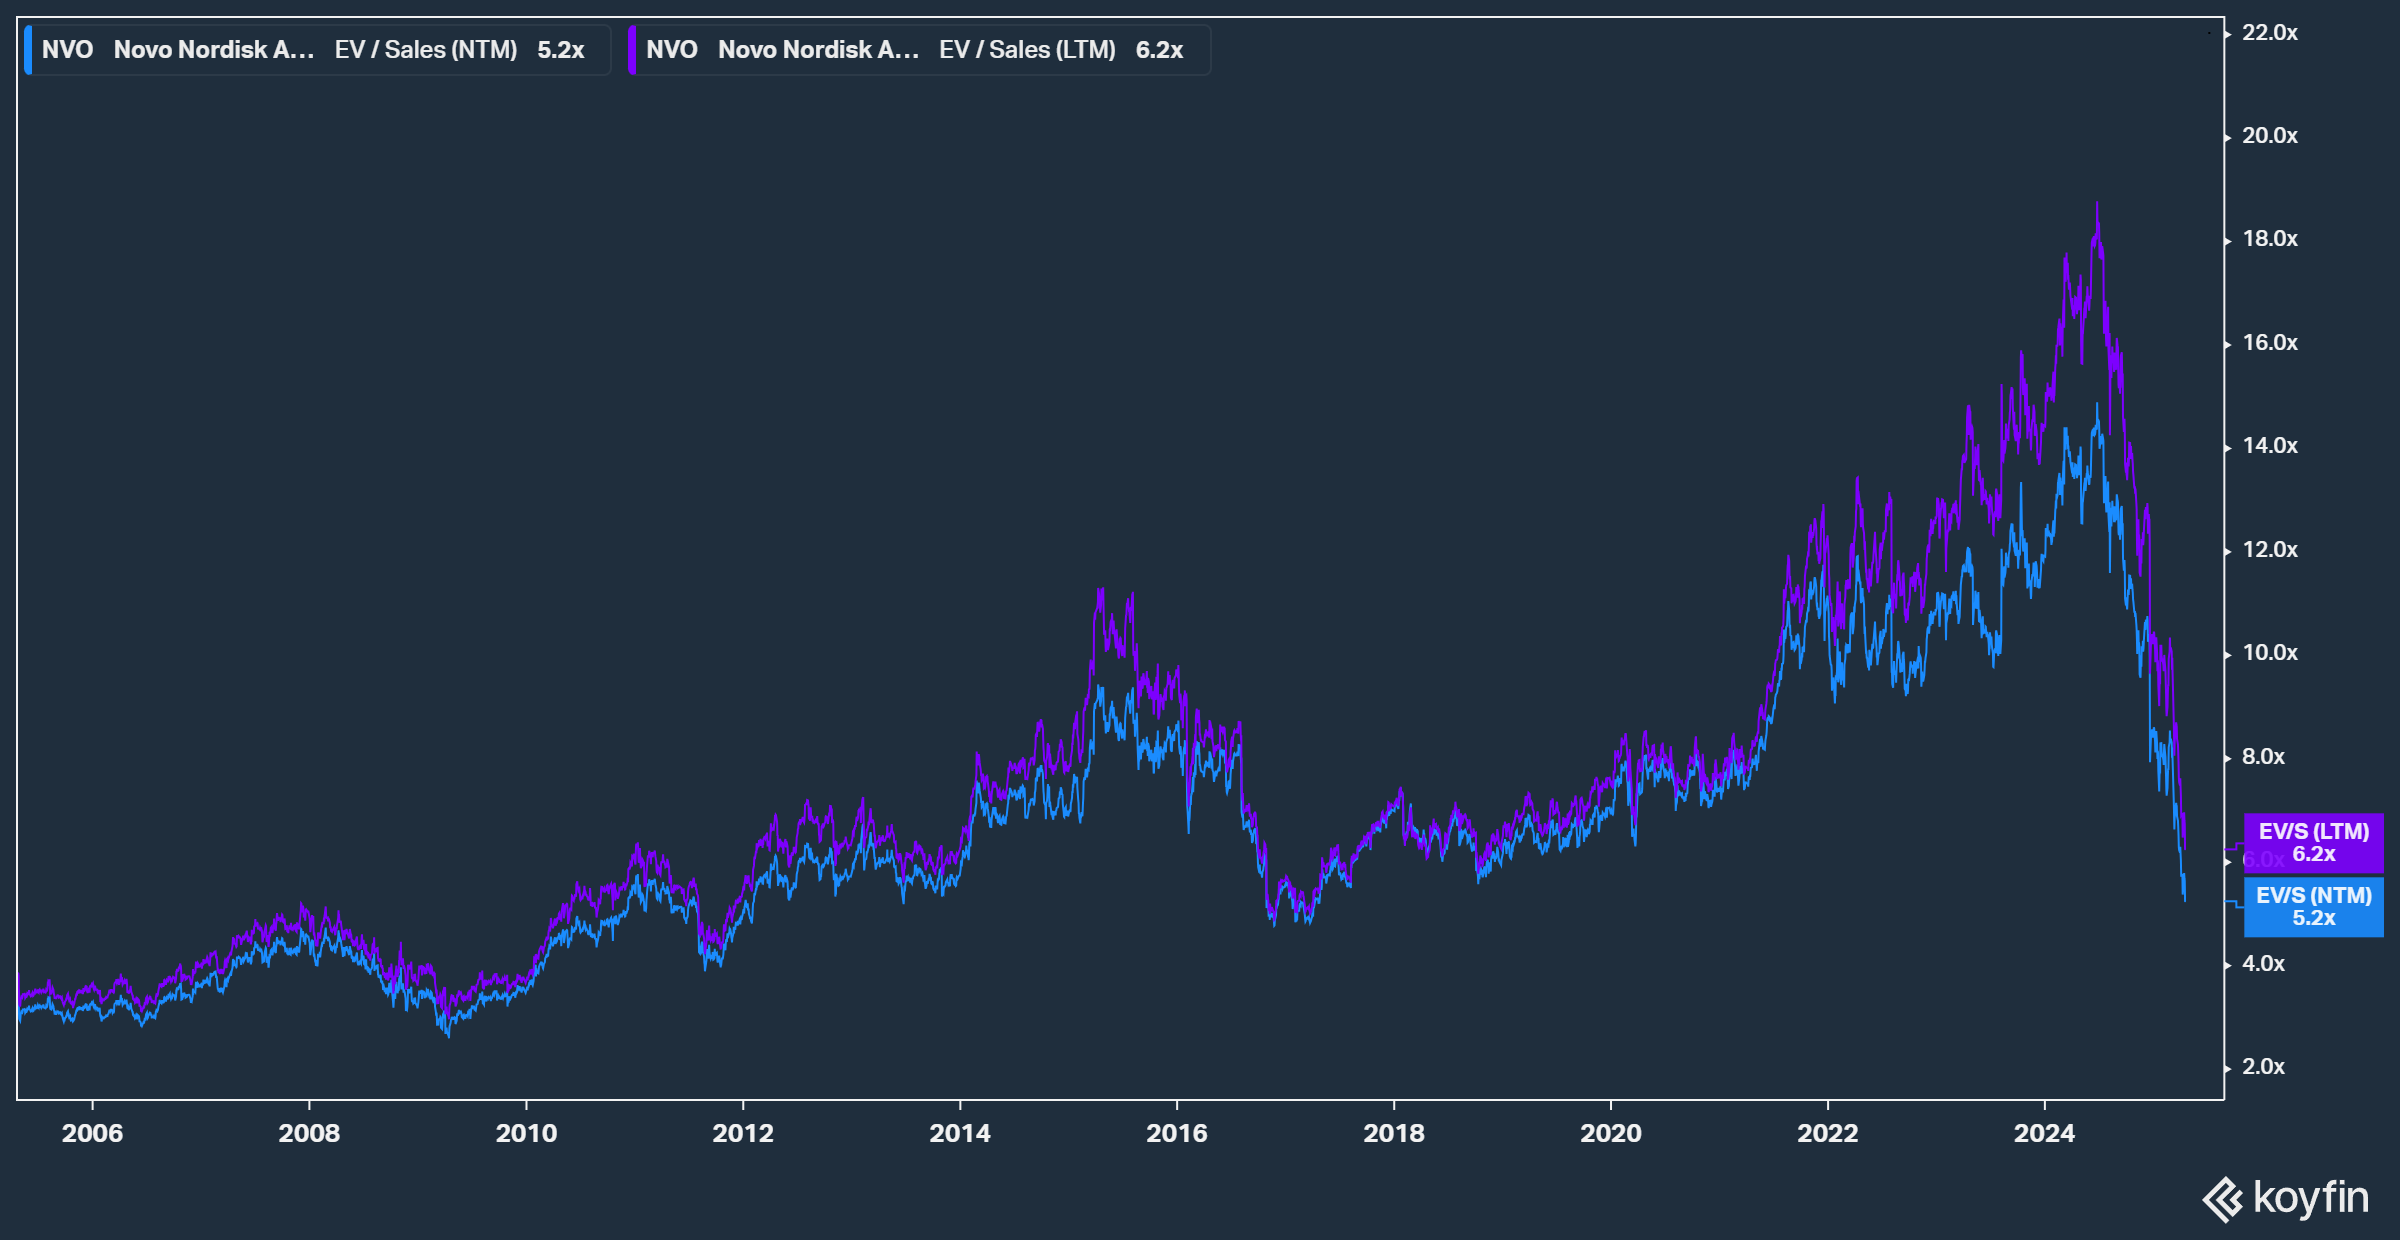Click the 14.0x y-axis label
This screenshot has width=2400, height=1240.
2270,445
